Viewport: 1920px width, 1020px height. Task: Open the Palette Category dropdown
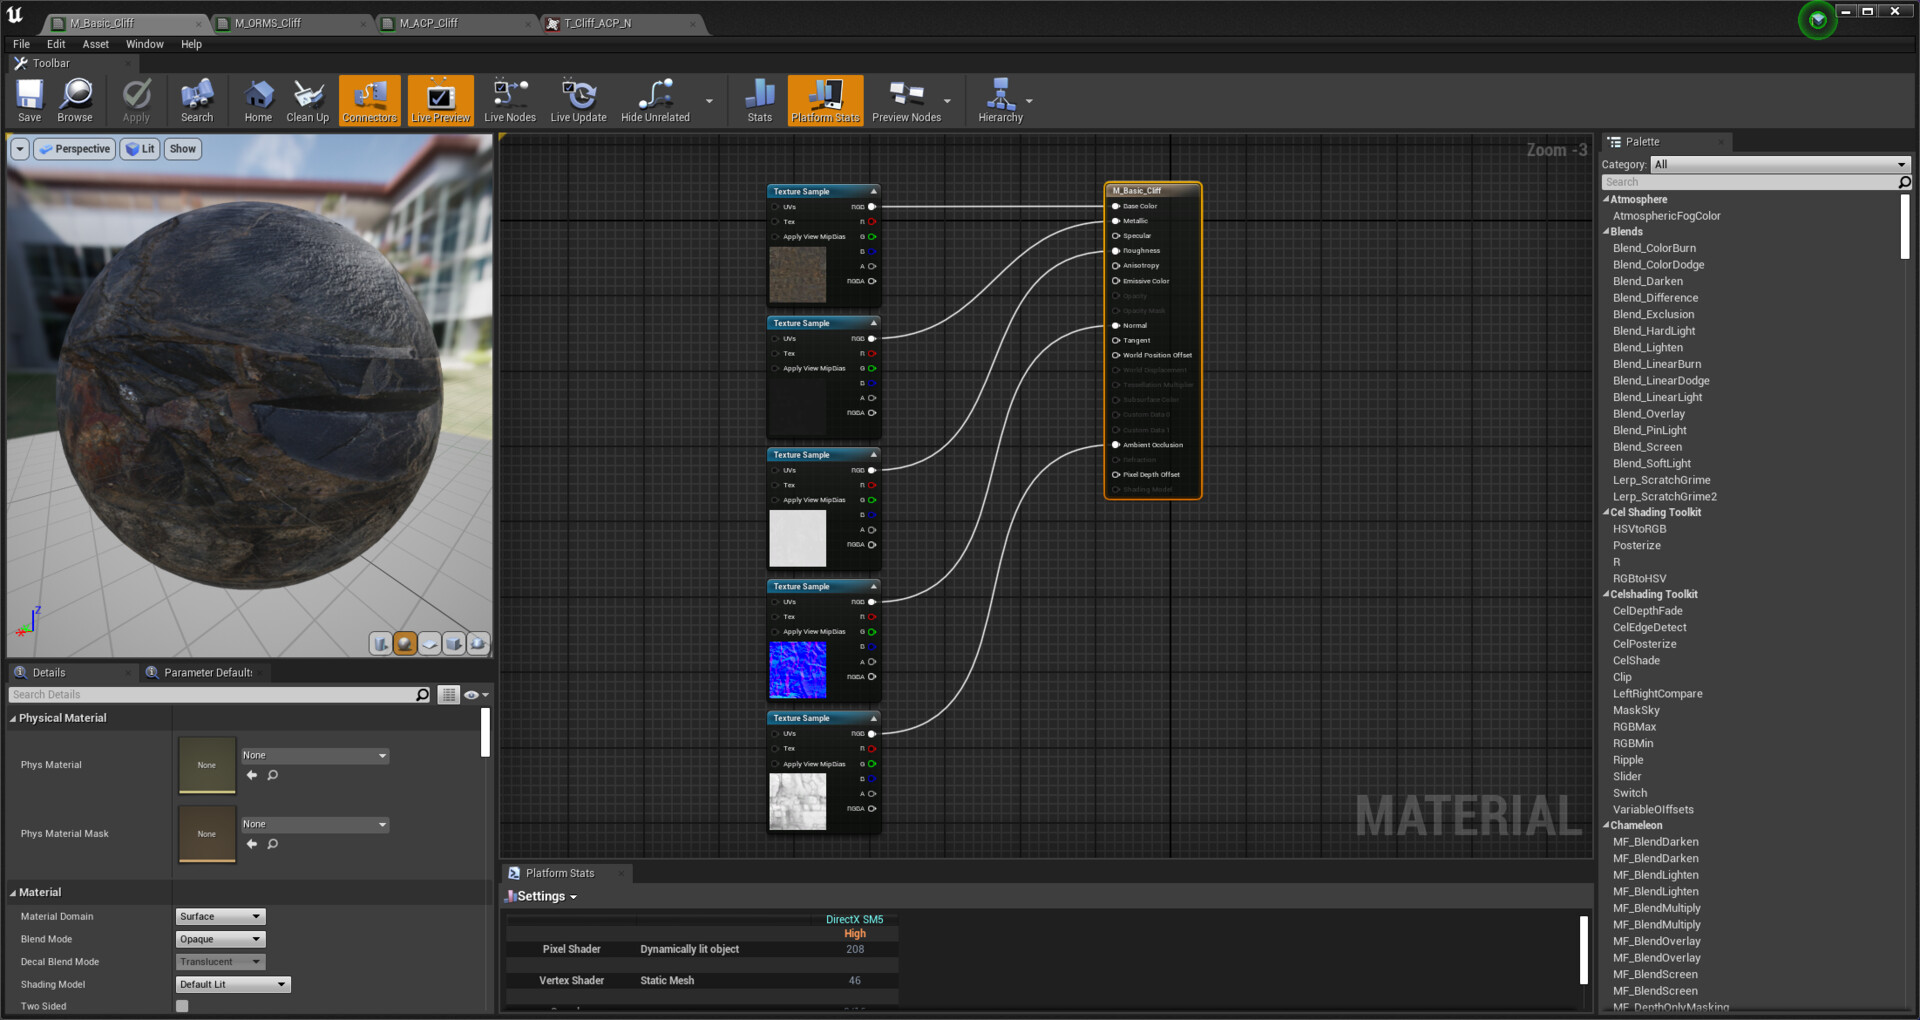click(1780, 164)
